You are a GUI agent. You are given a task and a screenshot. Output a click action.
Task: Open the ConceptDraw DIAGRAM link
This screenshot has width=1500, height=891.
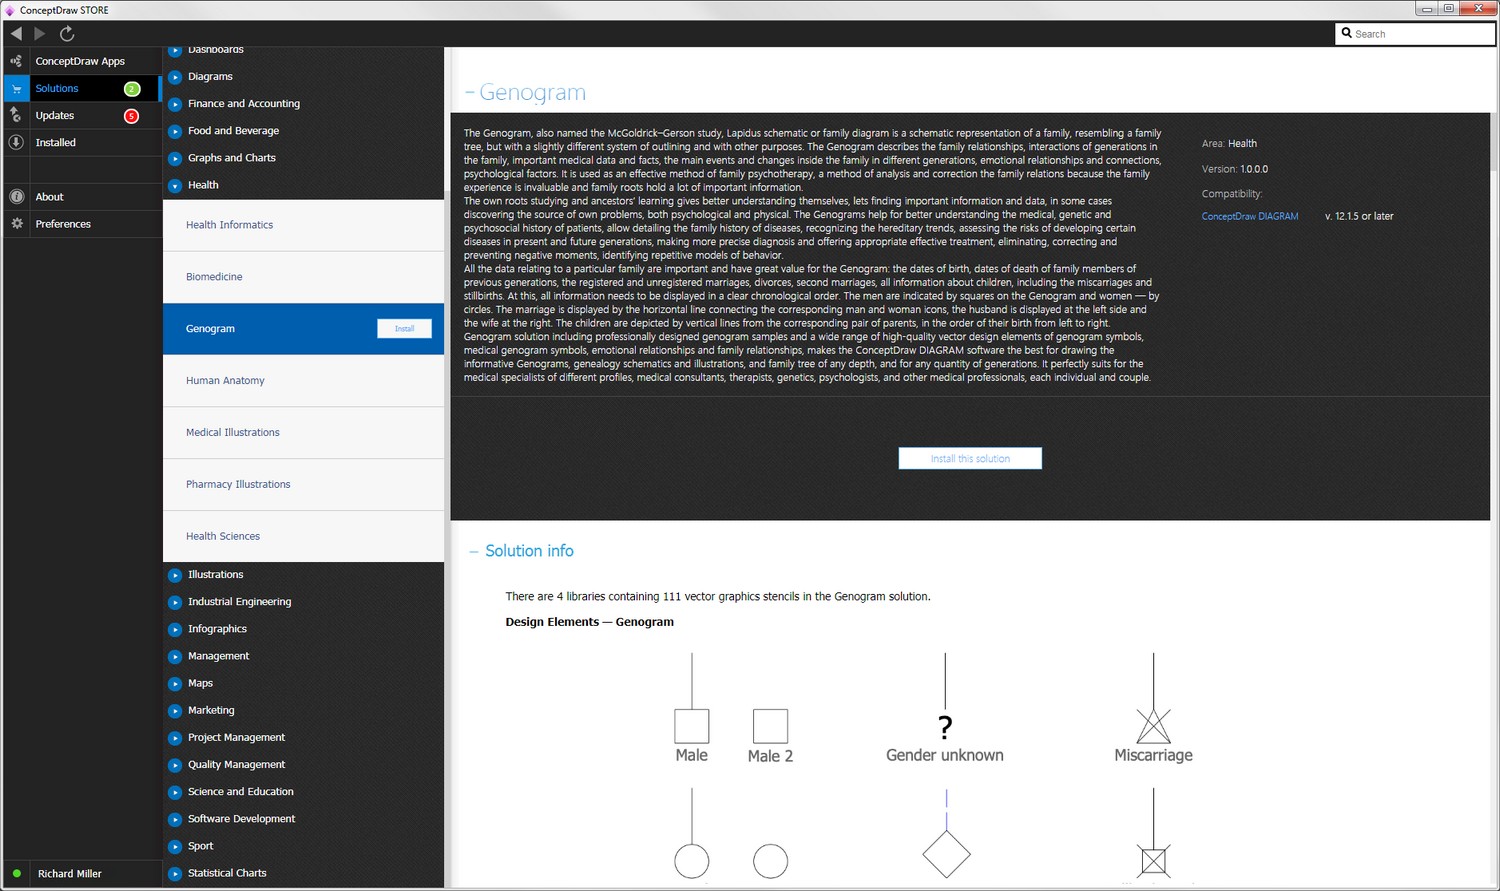click(1250, 216)
